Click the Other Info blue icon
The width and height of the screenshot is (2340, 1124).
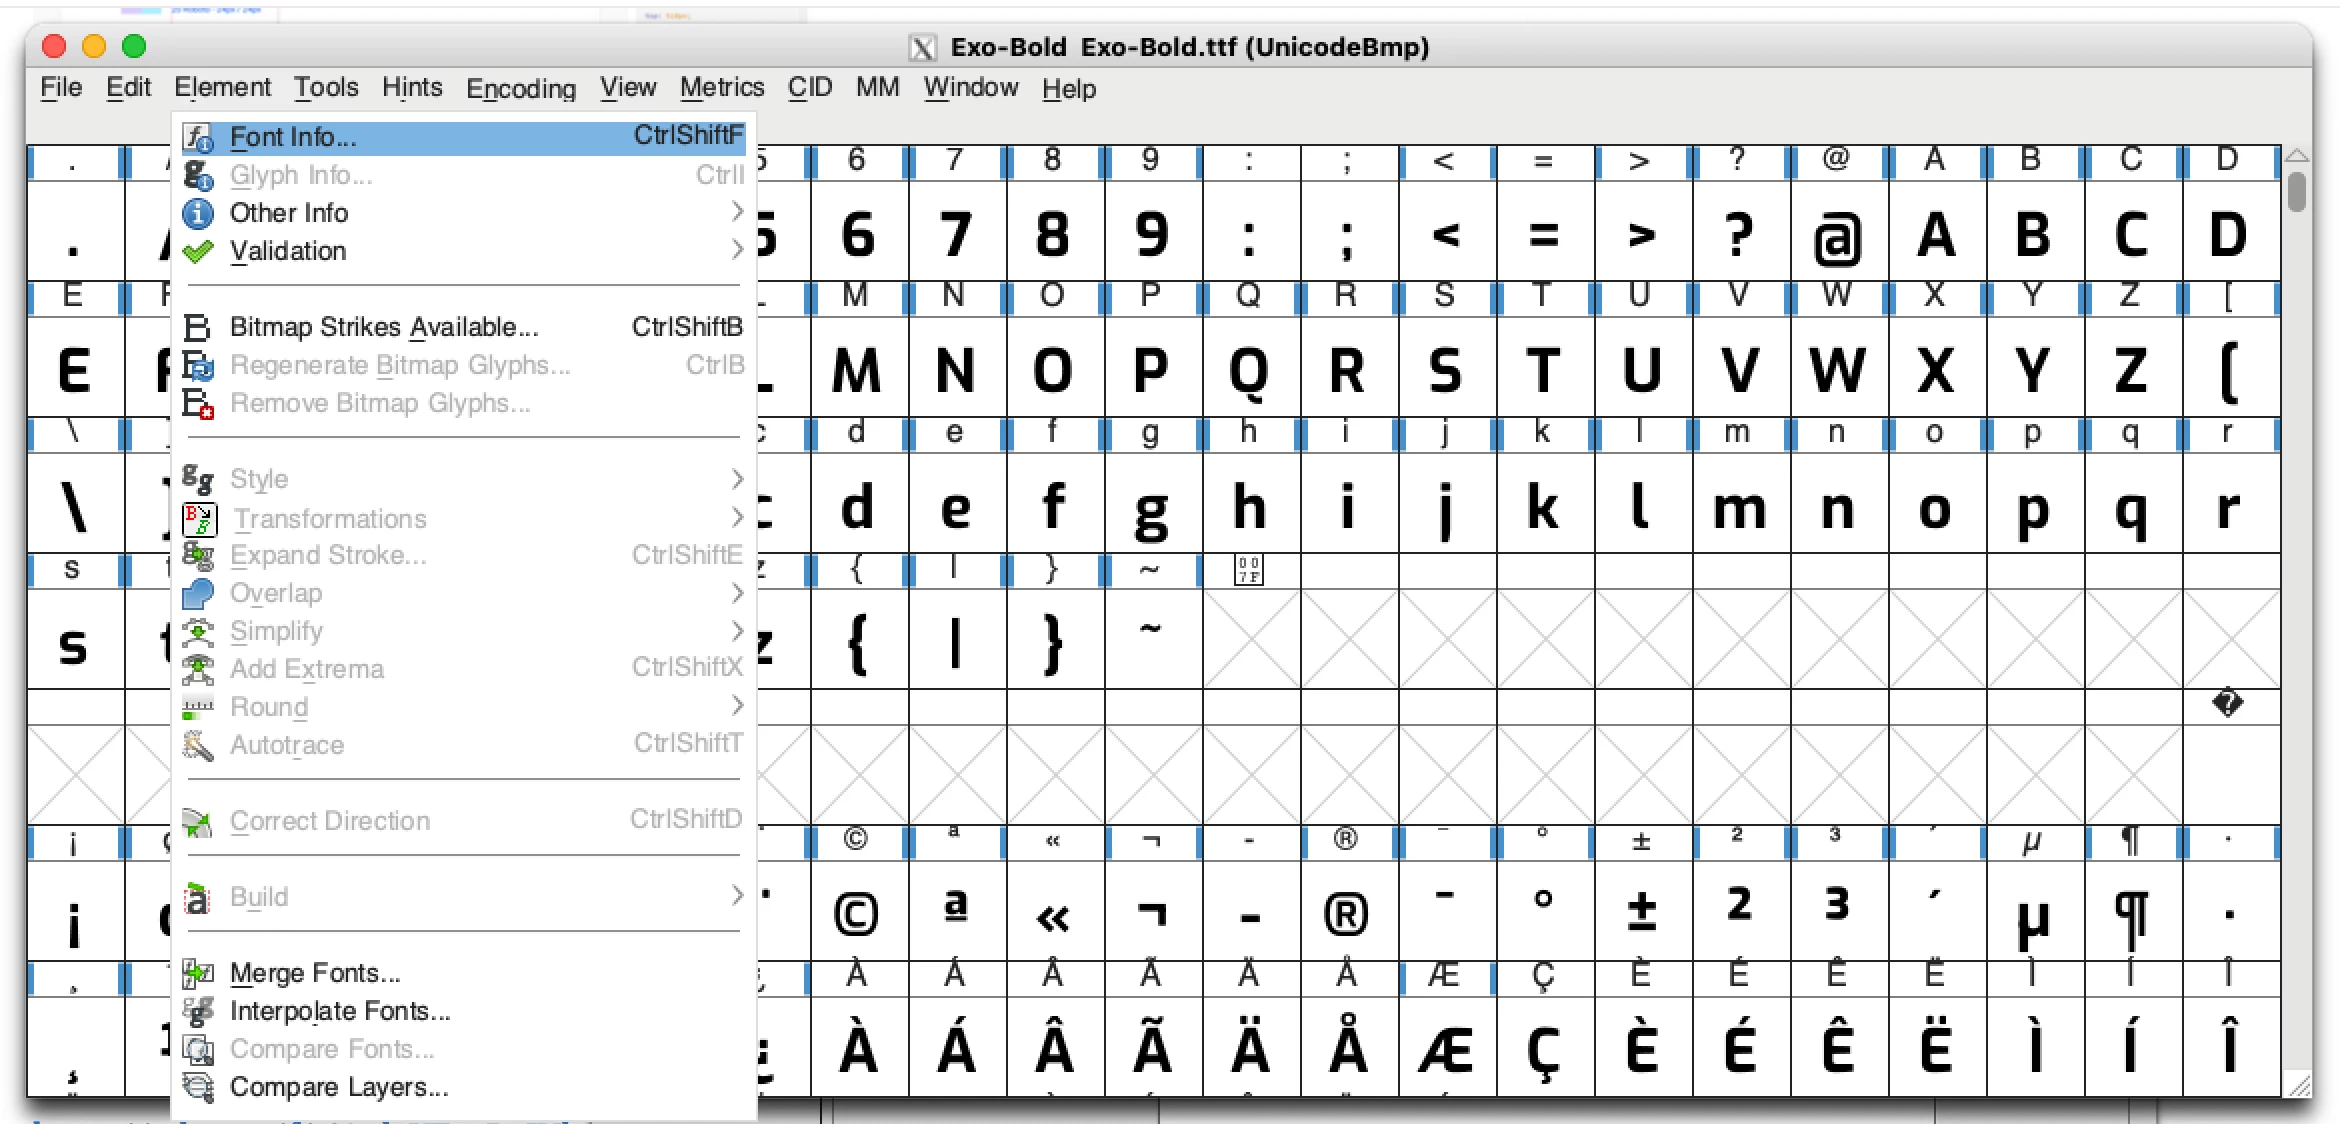pyautogui.click(x=198, y=213)
